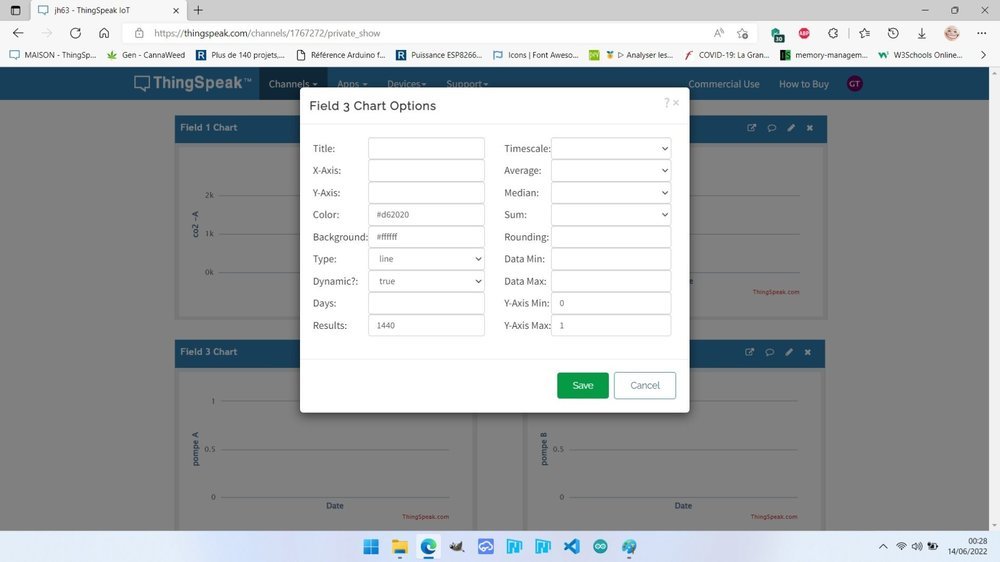Click the Days input field

426,303
